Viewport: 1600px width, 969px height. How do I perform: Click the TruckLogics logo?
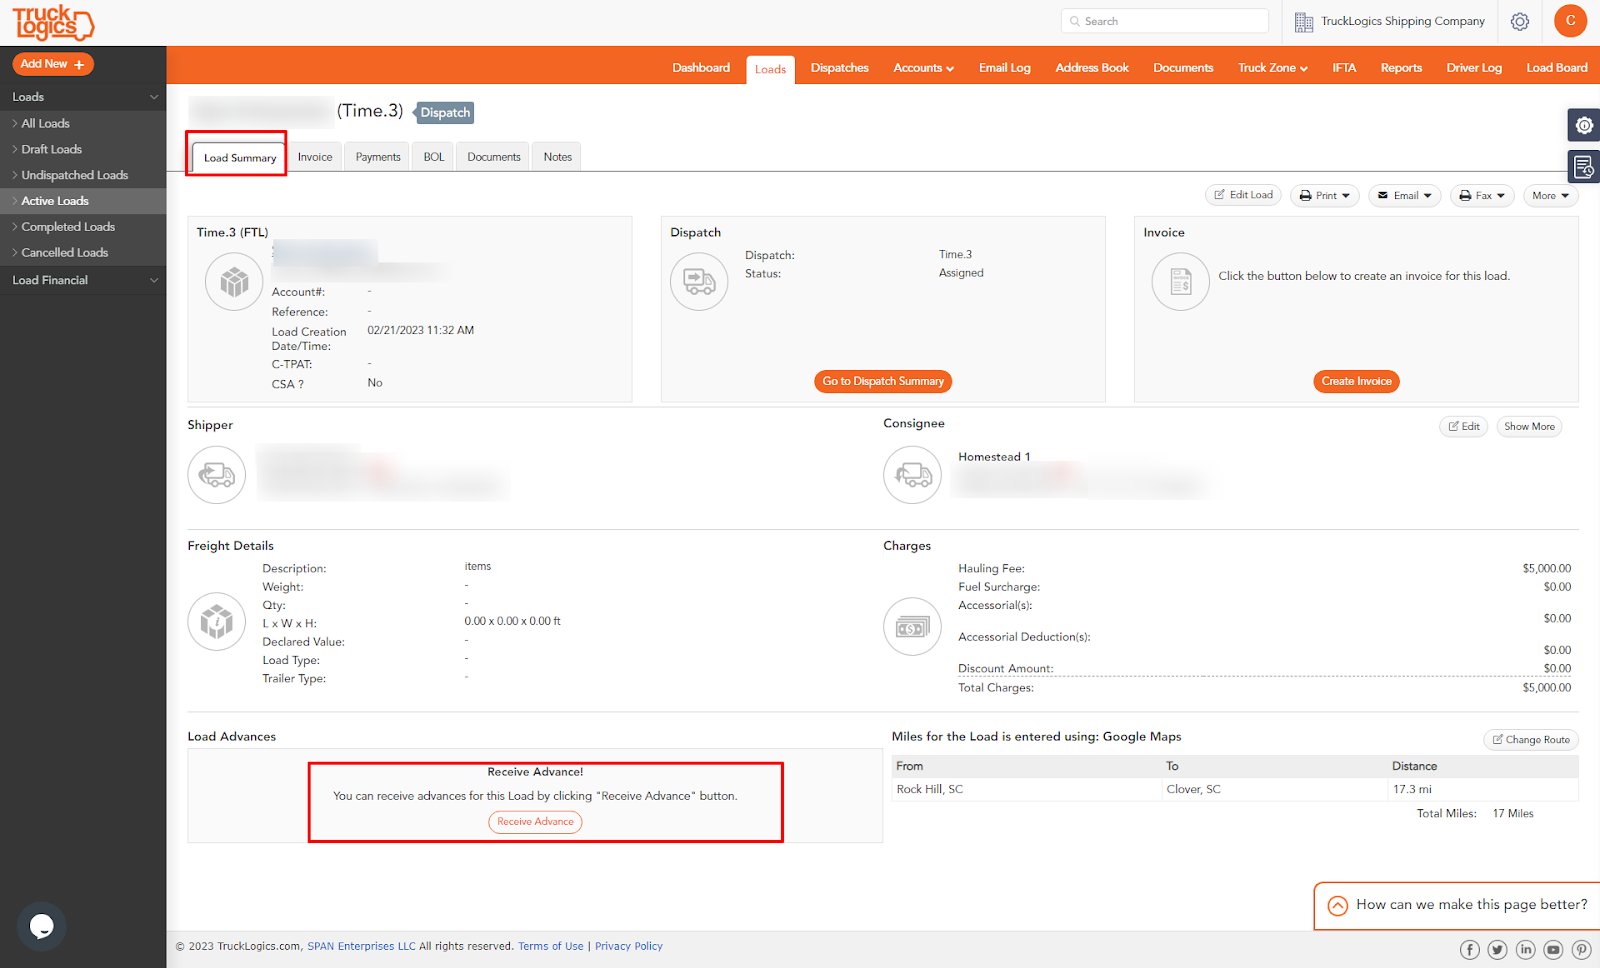[x=51, y=22]
